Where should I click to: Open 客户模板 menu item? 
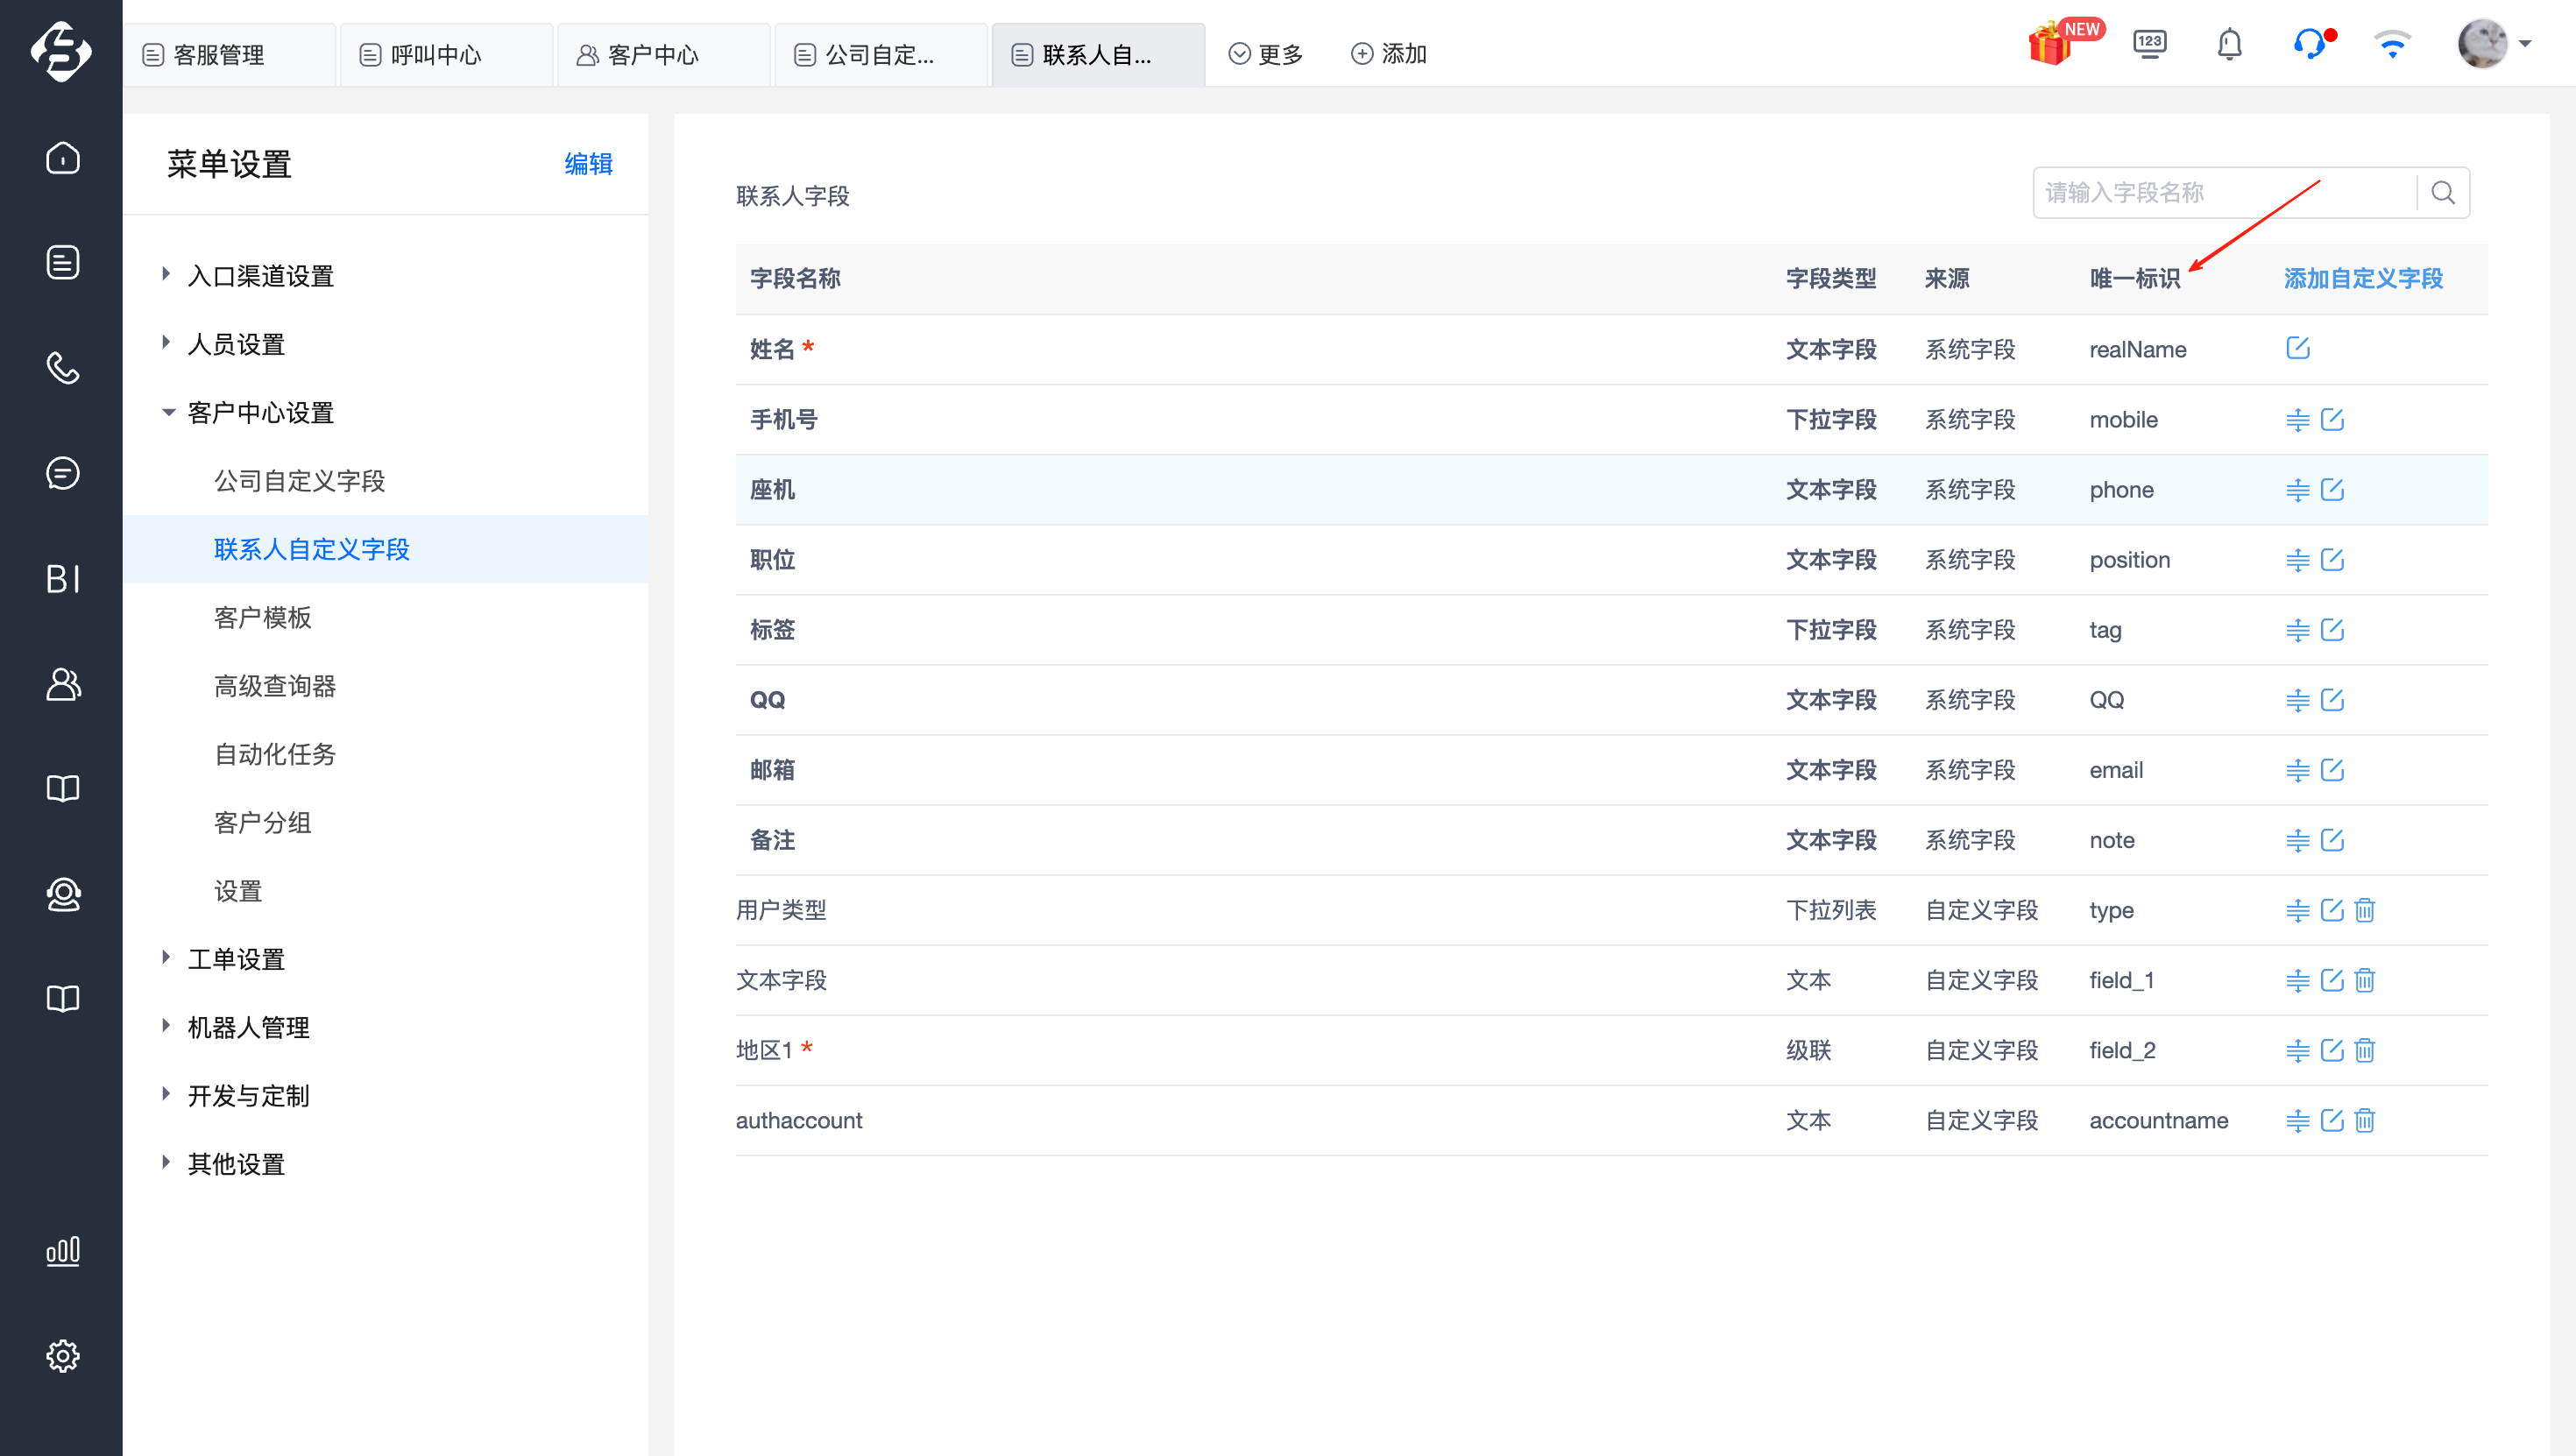(x=262, y=618)
